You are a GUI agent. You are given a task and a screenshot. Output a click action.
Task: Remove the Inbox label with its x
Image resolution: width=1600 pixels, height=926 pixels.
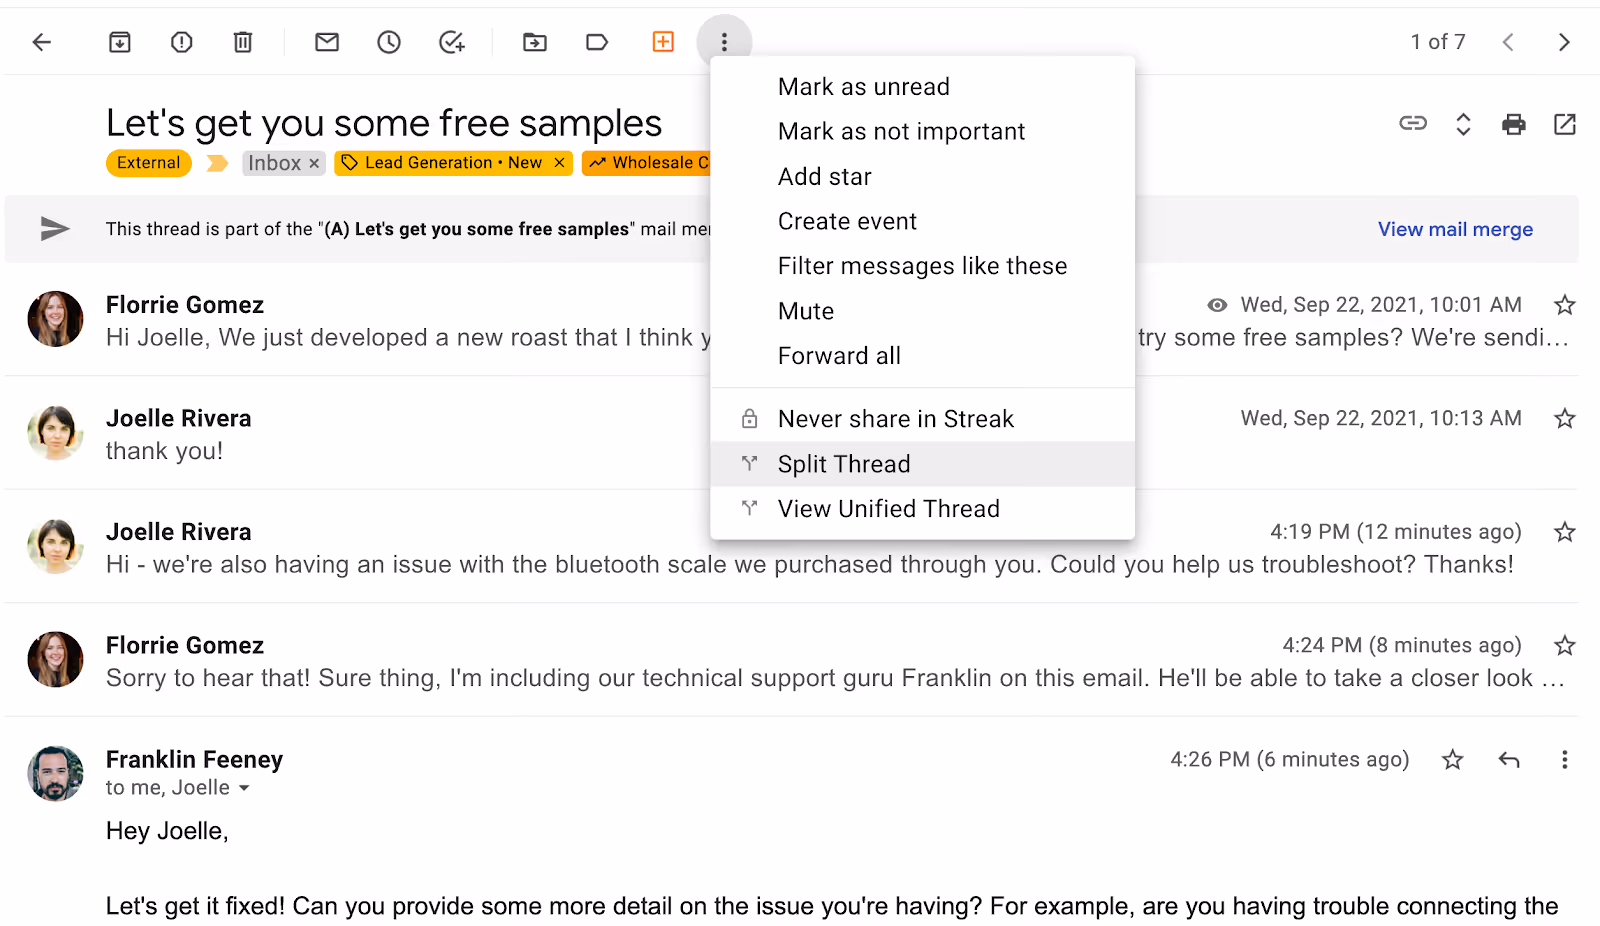pos(314,163)
